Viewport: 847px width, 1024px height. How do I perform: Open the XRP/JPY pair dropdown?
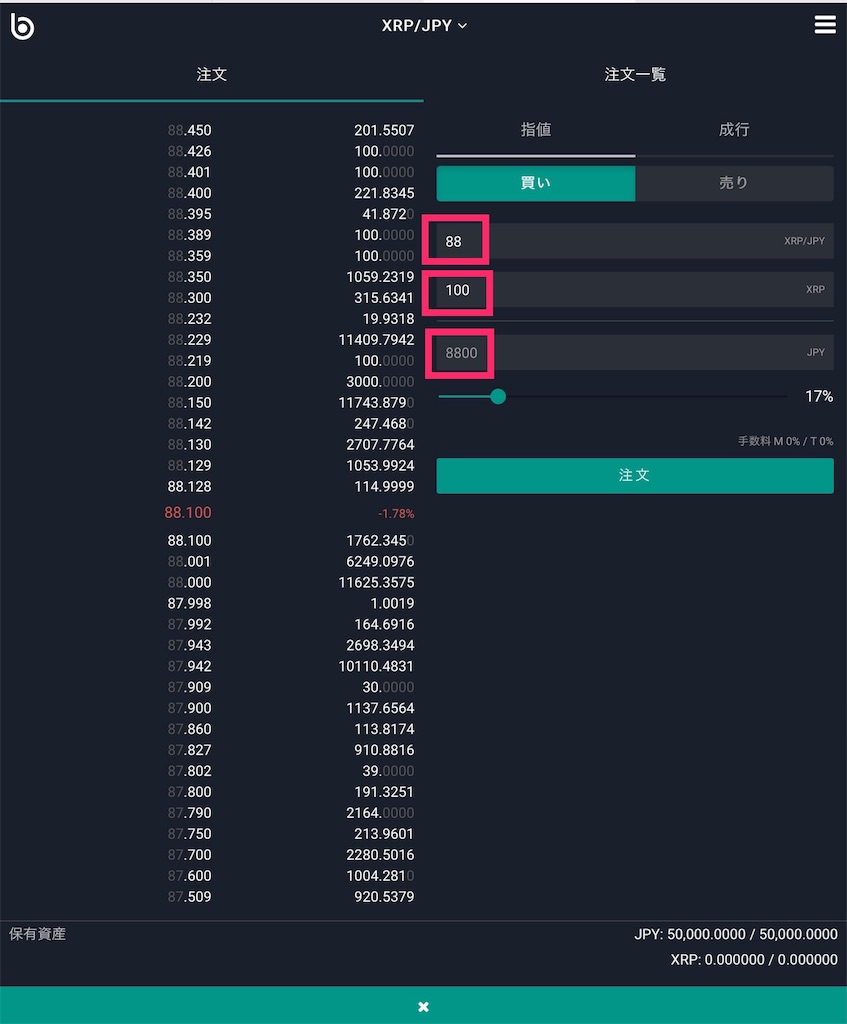[x=424, y=25]
